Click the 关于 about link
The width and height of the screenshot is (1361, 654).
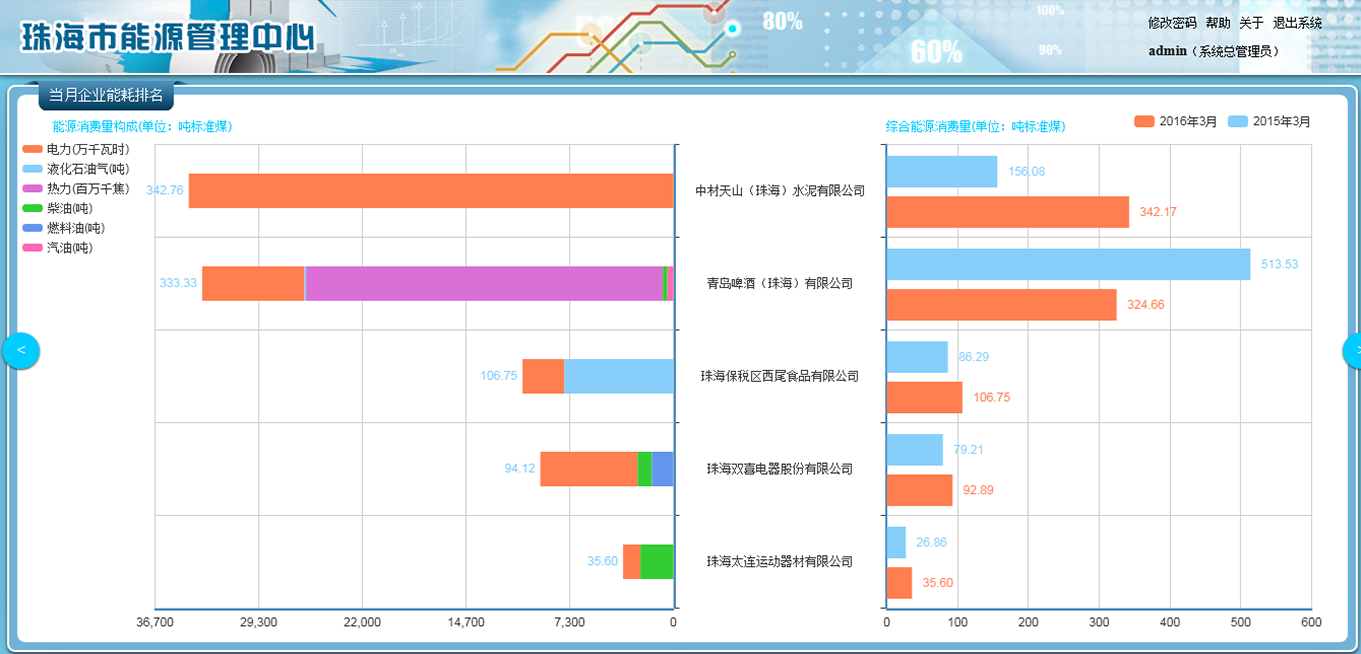click(x=1252, y=23)
